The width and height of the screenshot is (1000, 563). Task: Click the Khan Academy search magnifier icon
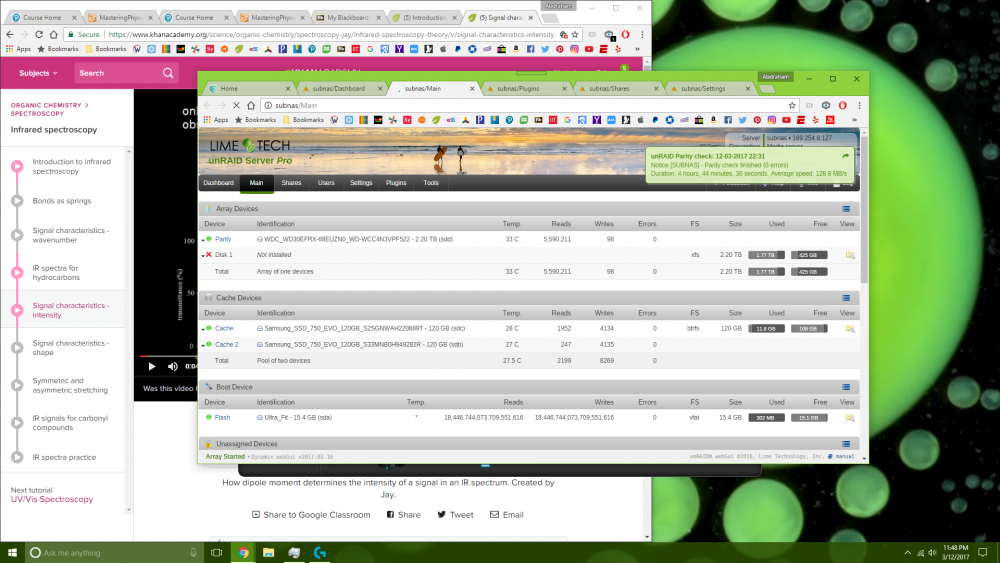168,73
